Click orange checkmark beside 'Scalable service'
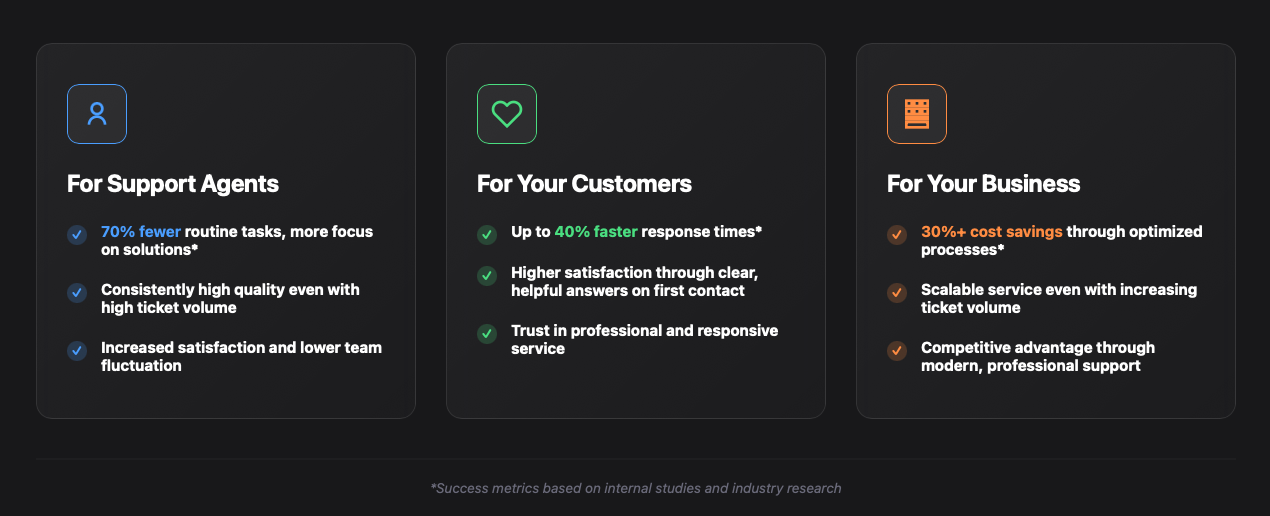The width and height of the screenshot is (1270, 516). point(897,293)
